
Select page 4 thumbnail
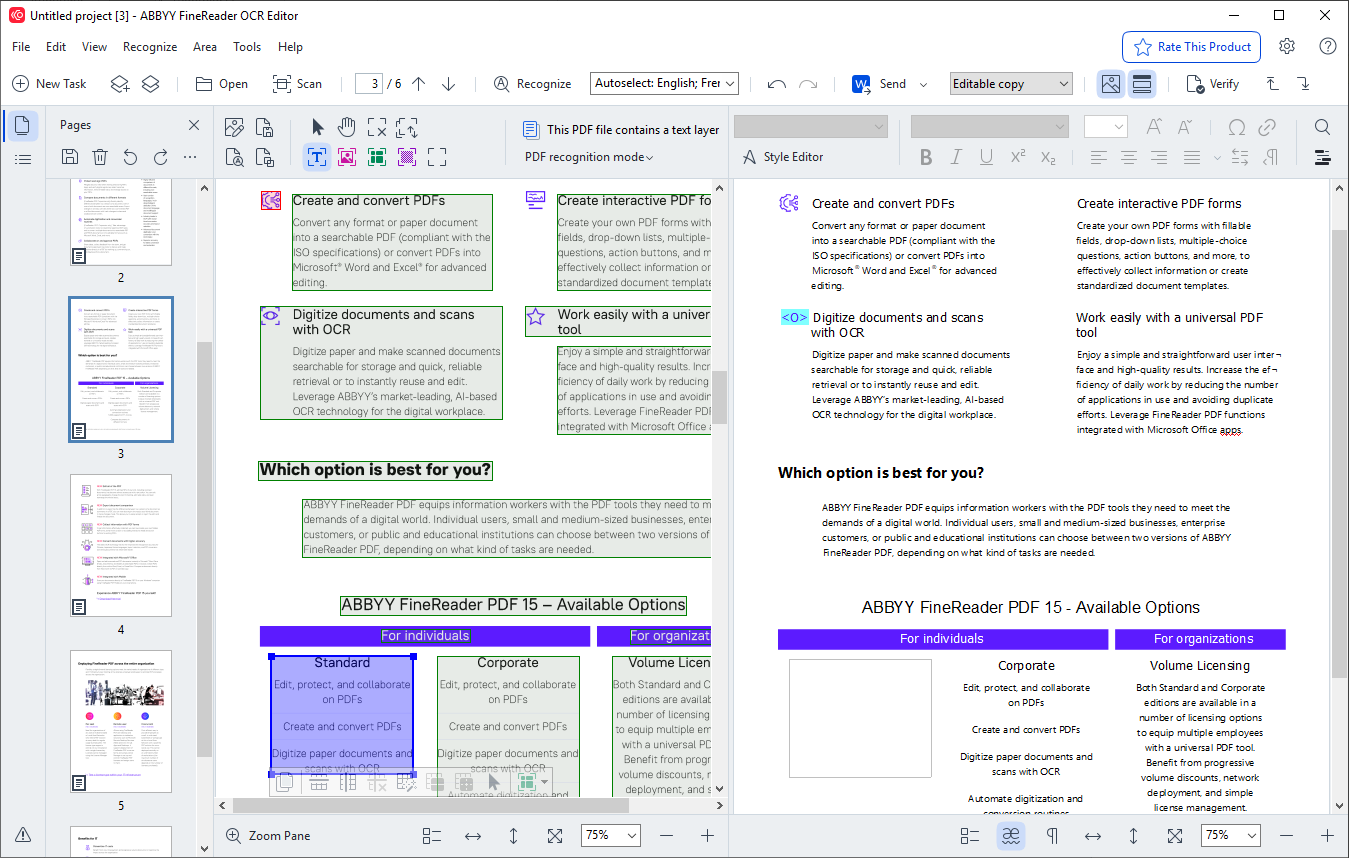pos(121,545)
